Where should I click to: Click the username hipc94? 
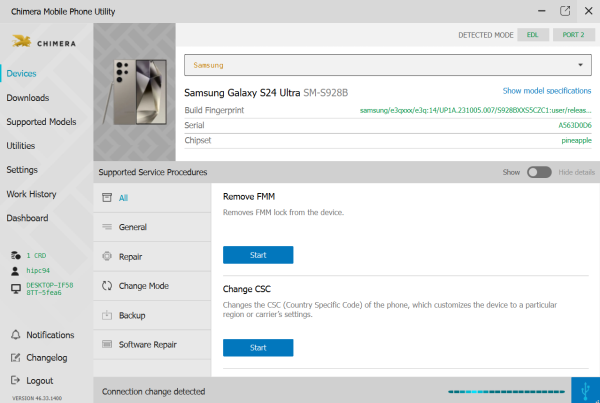38,271
